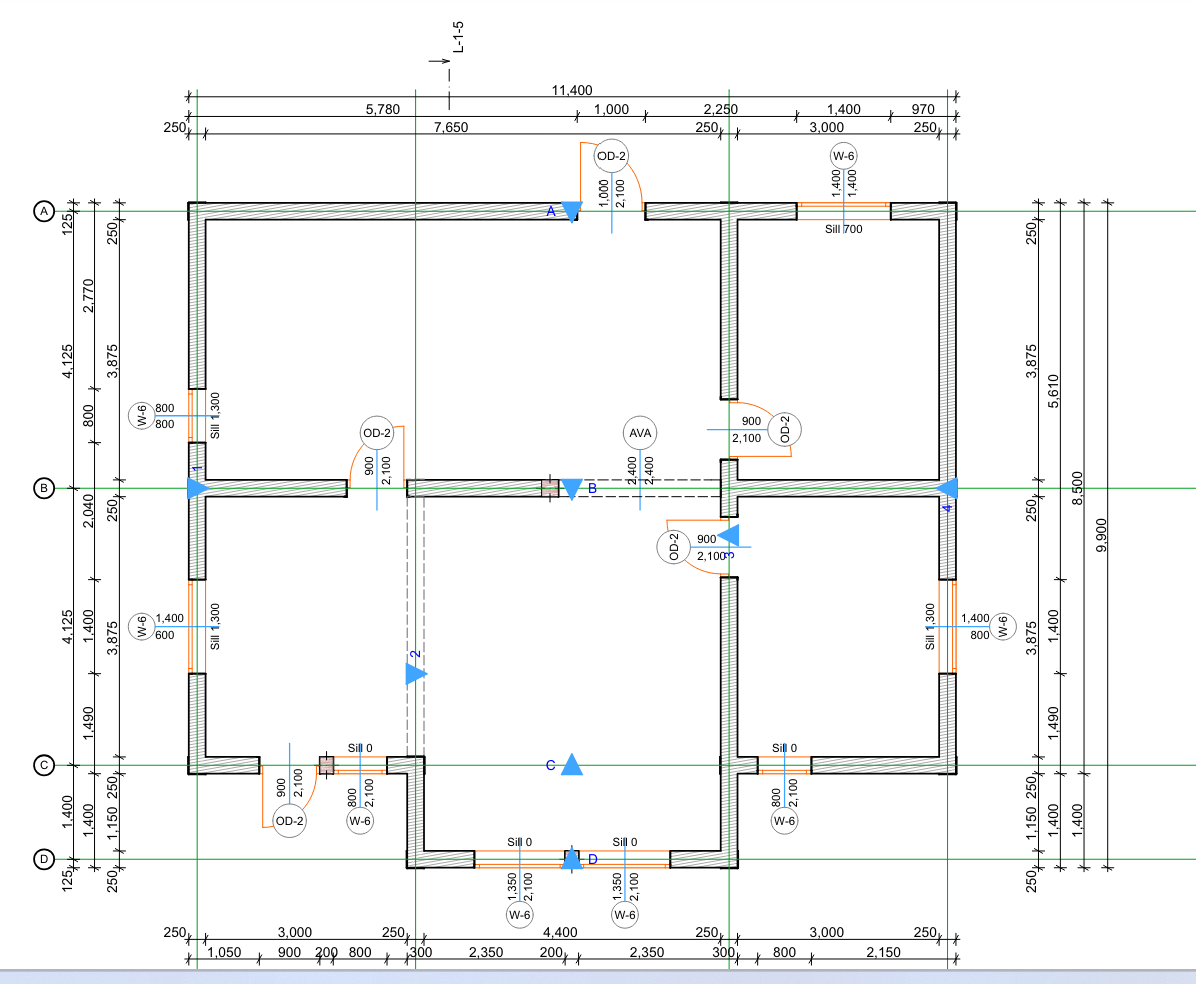Select grid axis bubble C

[43, 766]
